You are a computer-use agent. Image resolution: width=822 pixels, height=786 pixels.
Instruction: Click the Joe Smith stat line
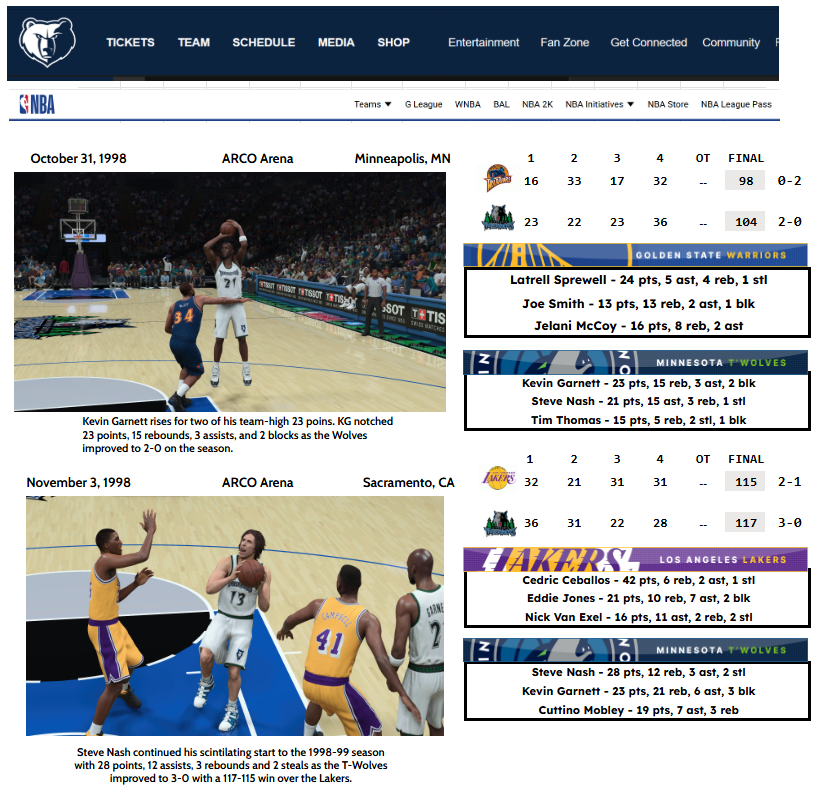pos(639,304)
